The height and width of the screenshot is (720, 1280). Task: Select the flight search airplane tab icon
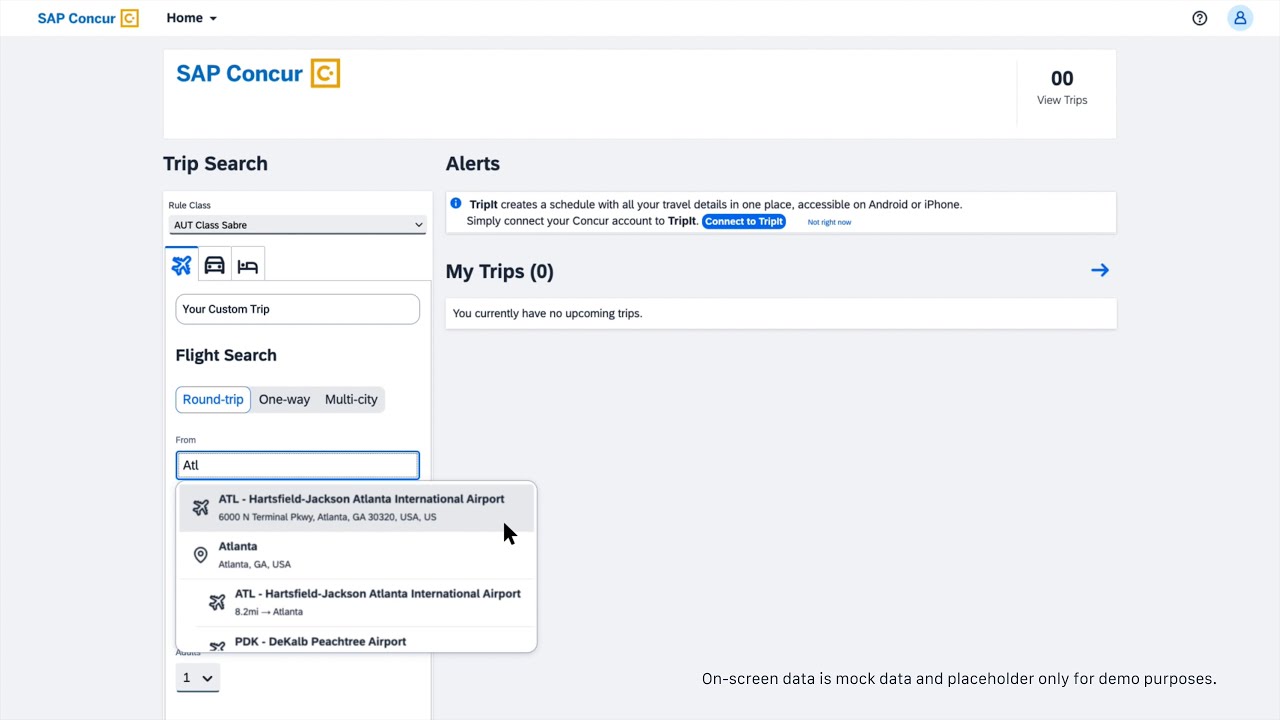tap(181, 265)
